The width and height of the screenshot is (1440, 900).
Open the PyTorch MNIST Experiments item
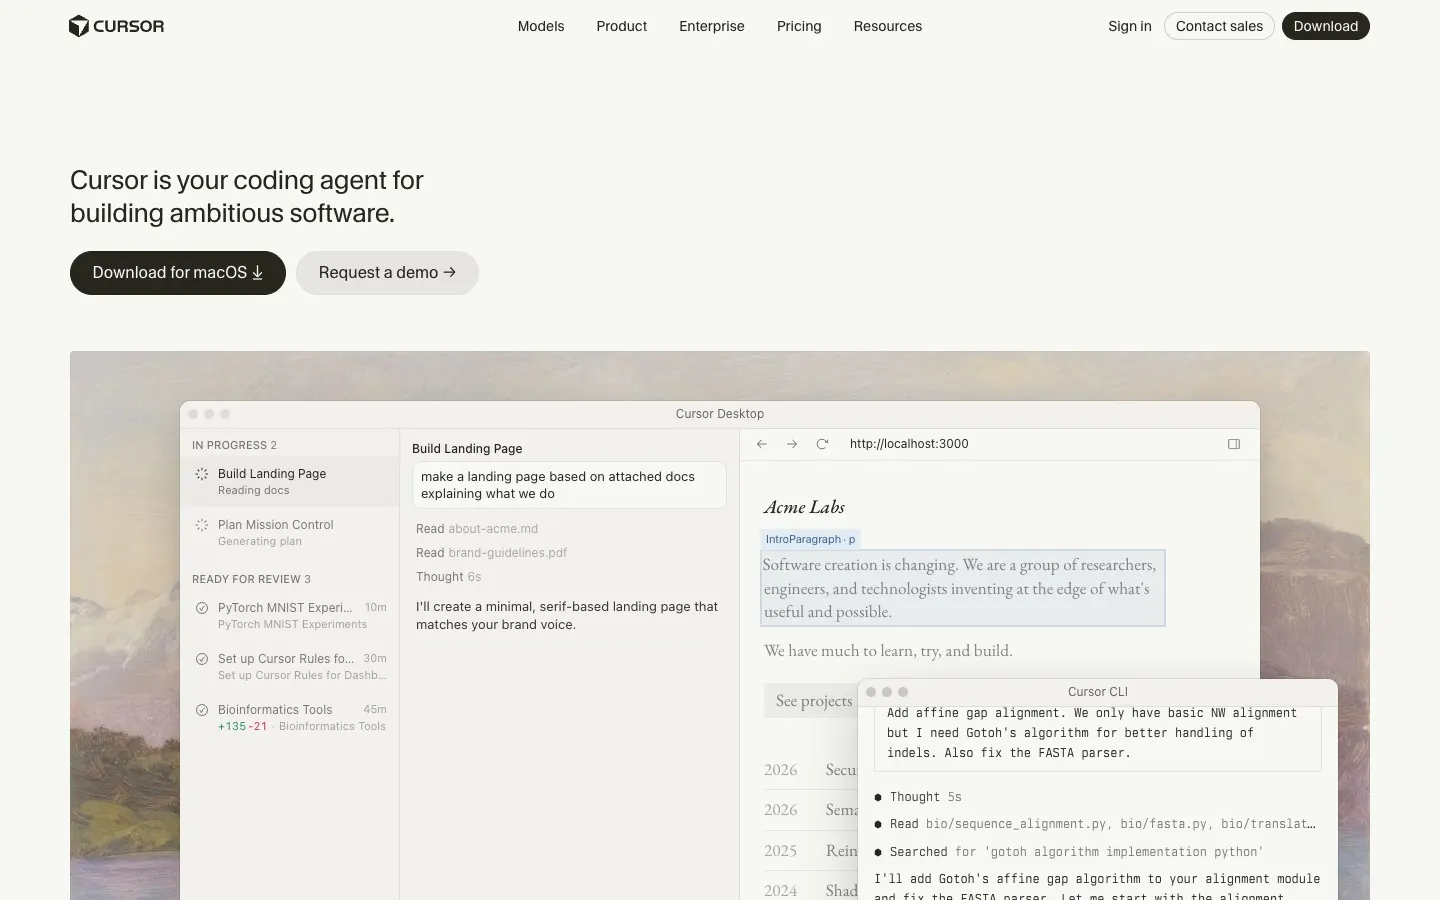click(290, 615)
